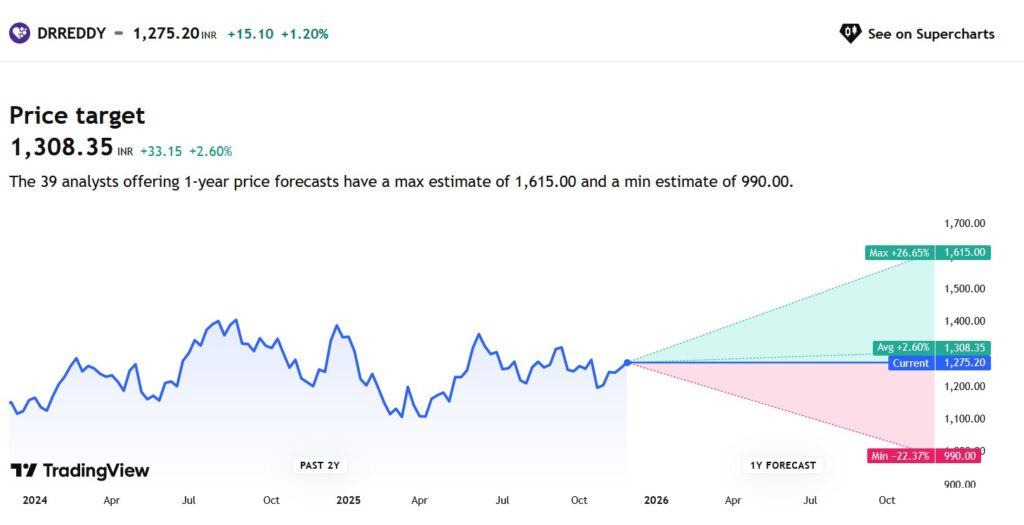Click the 1,275.20 current price tag

tap(964, 363)
